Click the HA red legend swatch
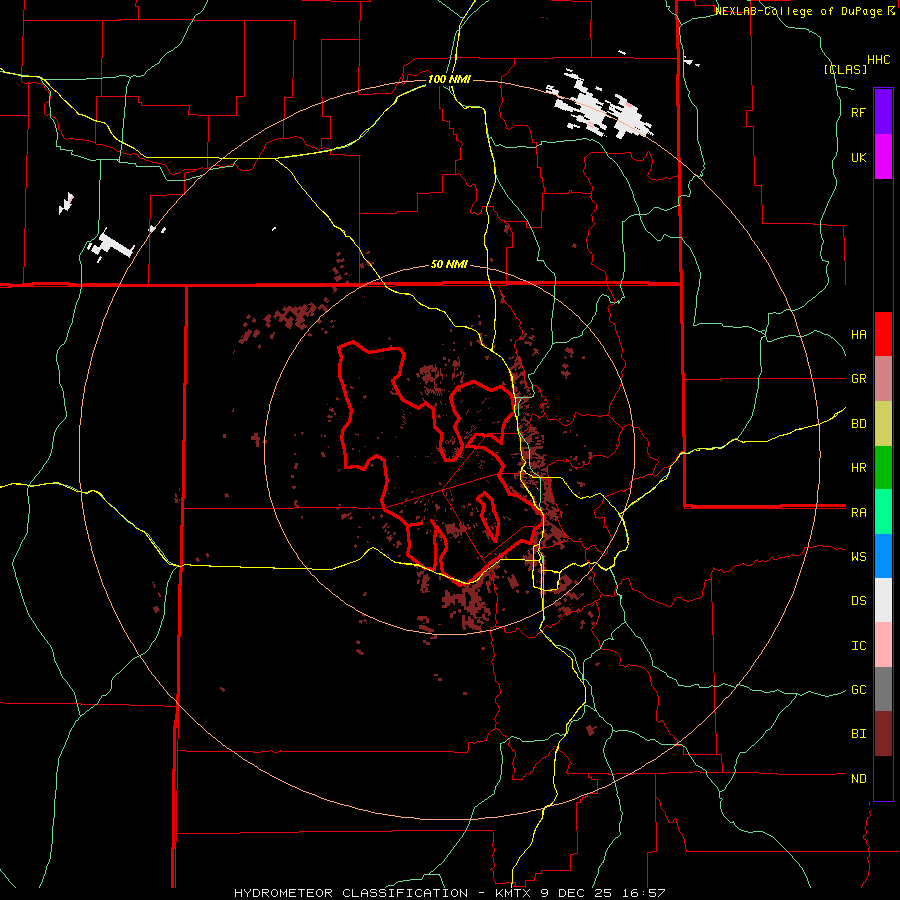This screenshot has height=900, width=900. tap(883, 334)
